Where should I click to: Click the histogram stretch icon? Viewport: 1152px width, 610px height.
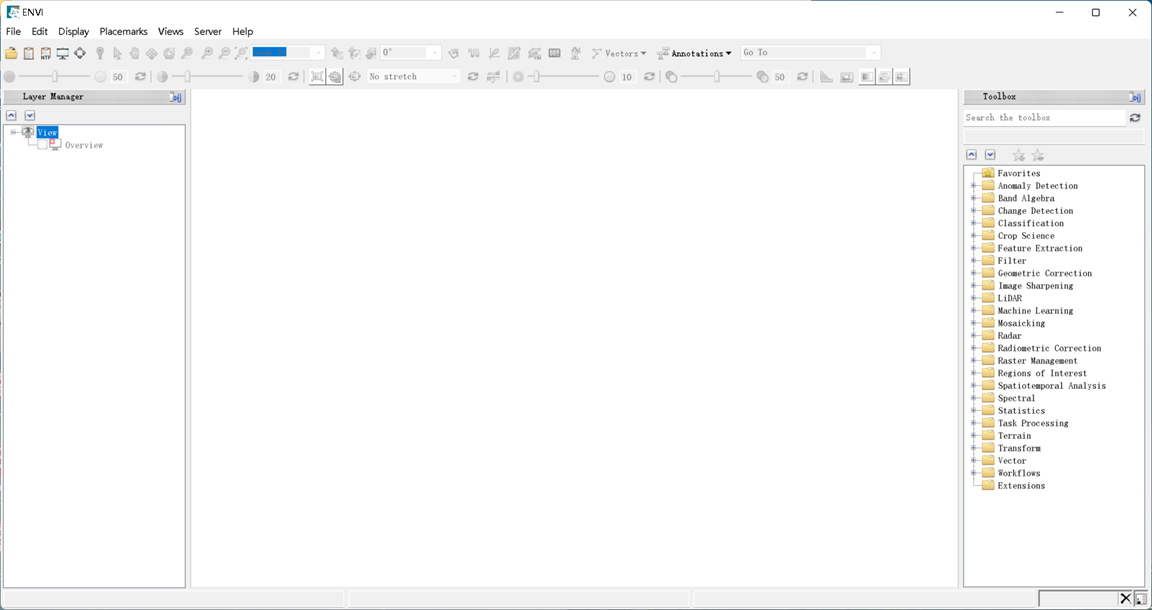coord(493,76)
